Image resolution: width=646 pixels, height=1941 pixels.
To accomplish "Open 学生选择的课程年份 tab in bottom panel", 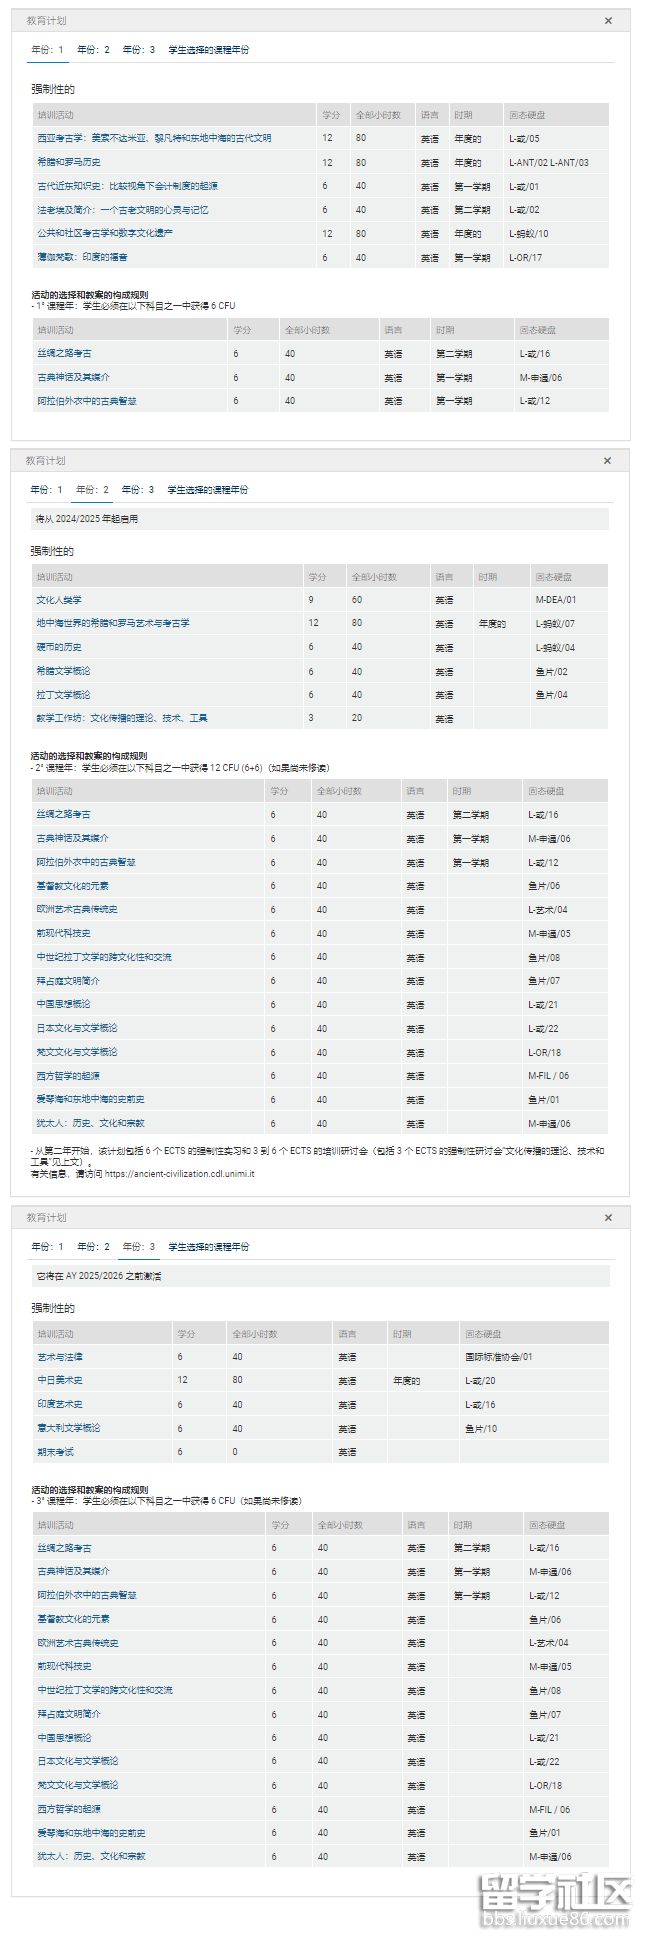I will coord(208,1247).
